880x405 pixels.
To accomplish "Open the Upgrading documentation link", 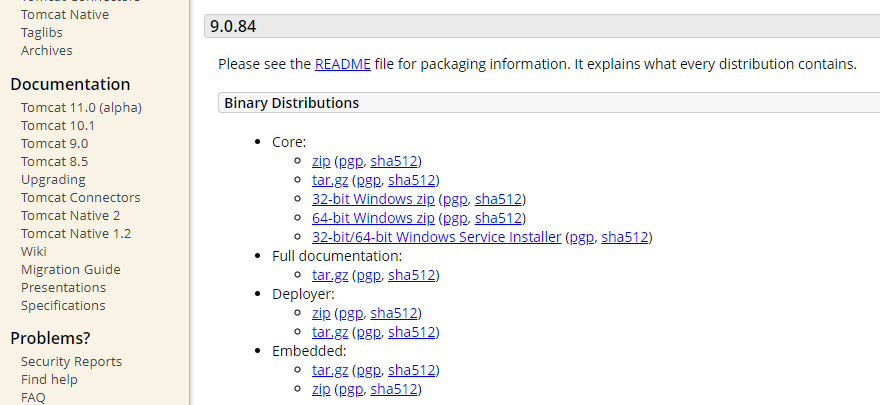I will (53, 180).
